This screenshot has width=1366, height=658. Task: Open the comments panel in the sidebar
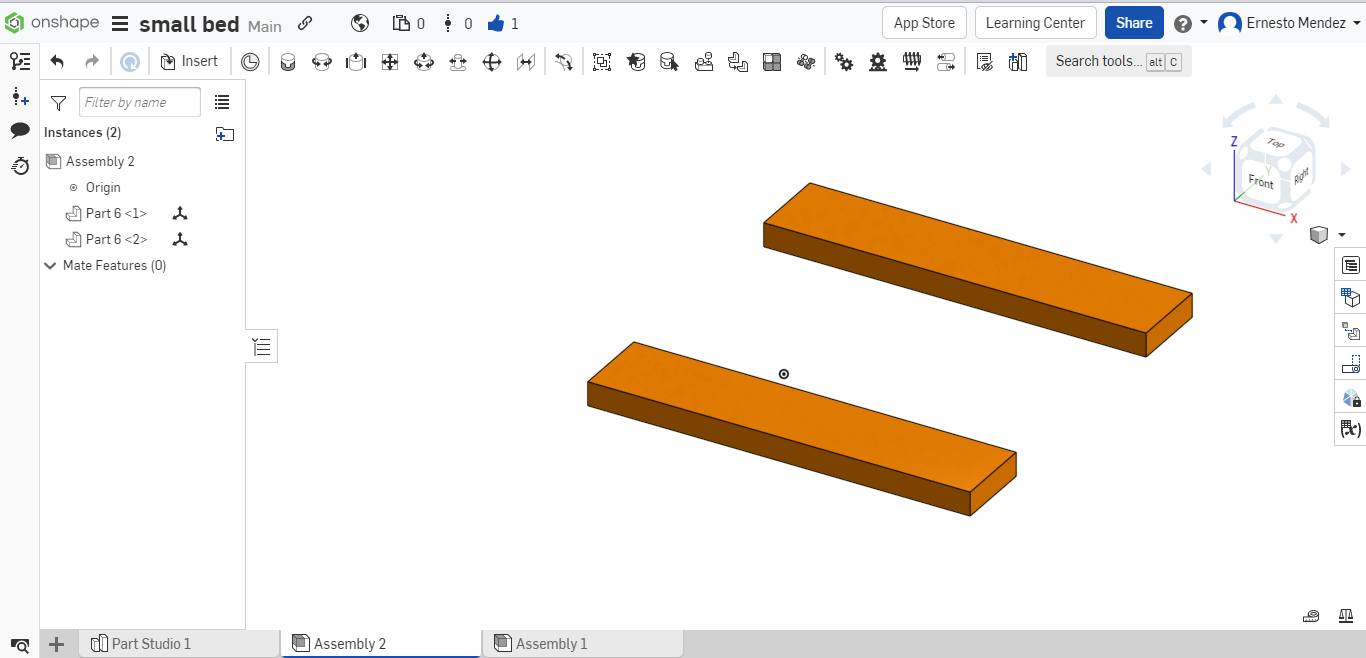click(x=20, y=131)
